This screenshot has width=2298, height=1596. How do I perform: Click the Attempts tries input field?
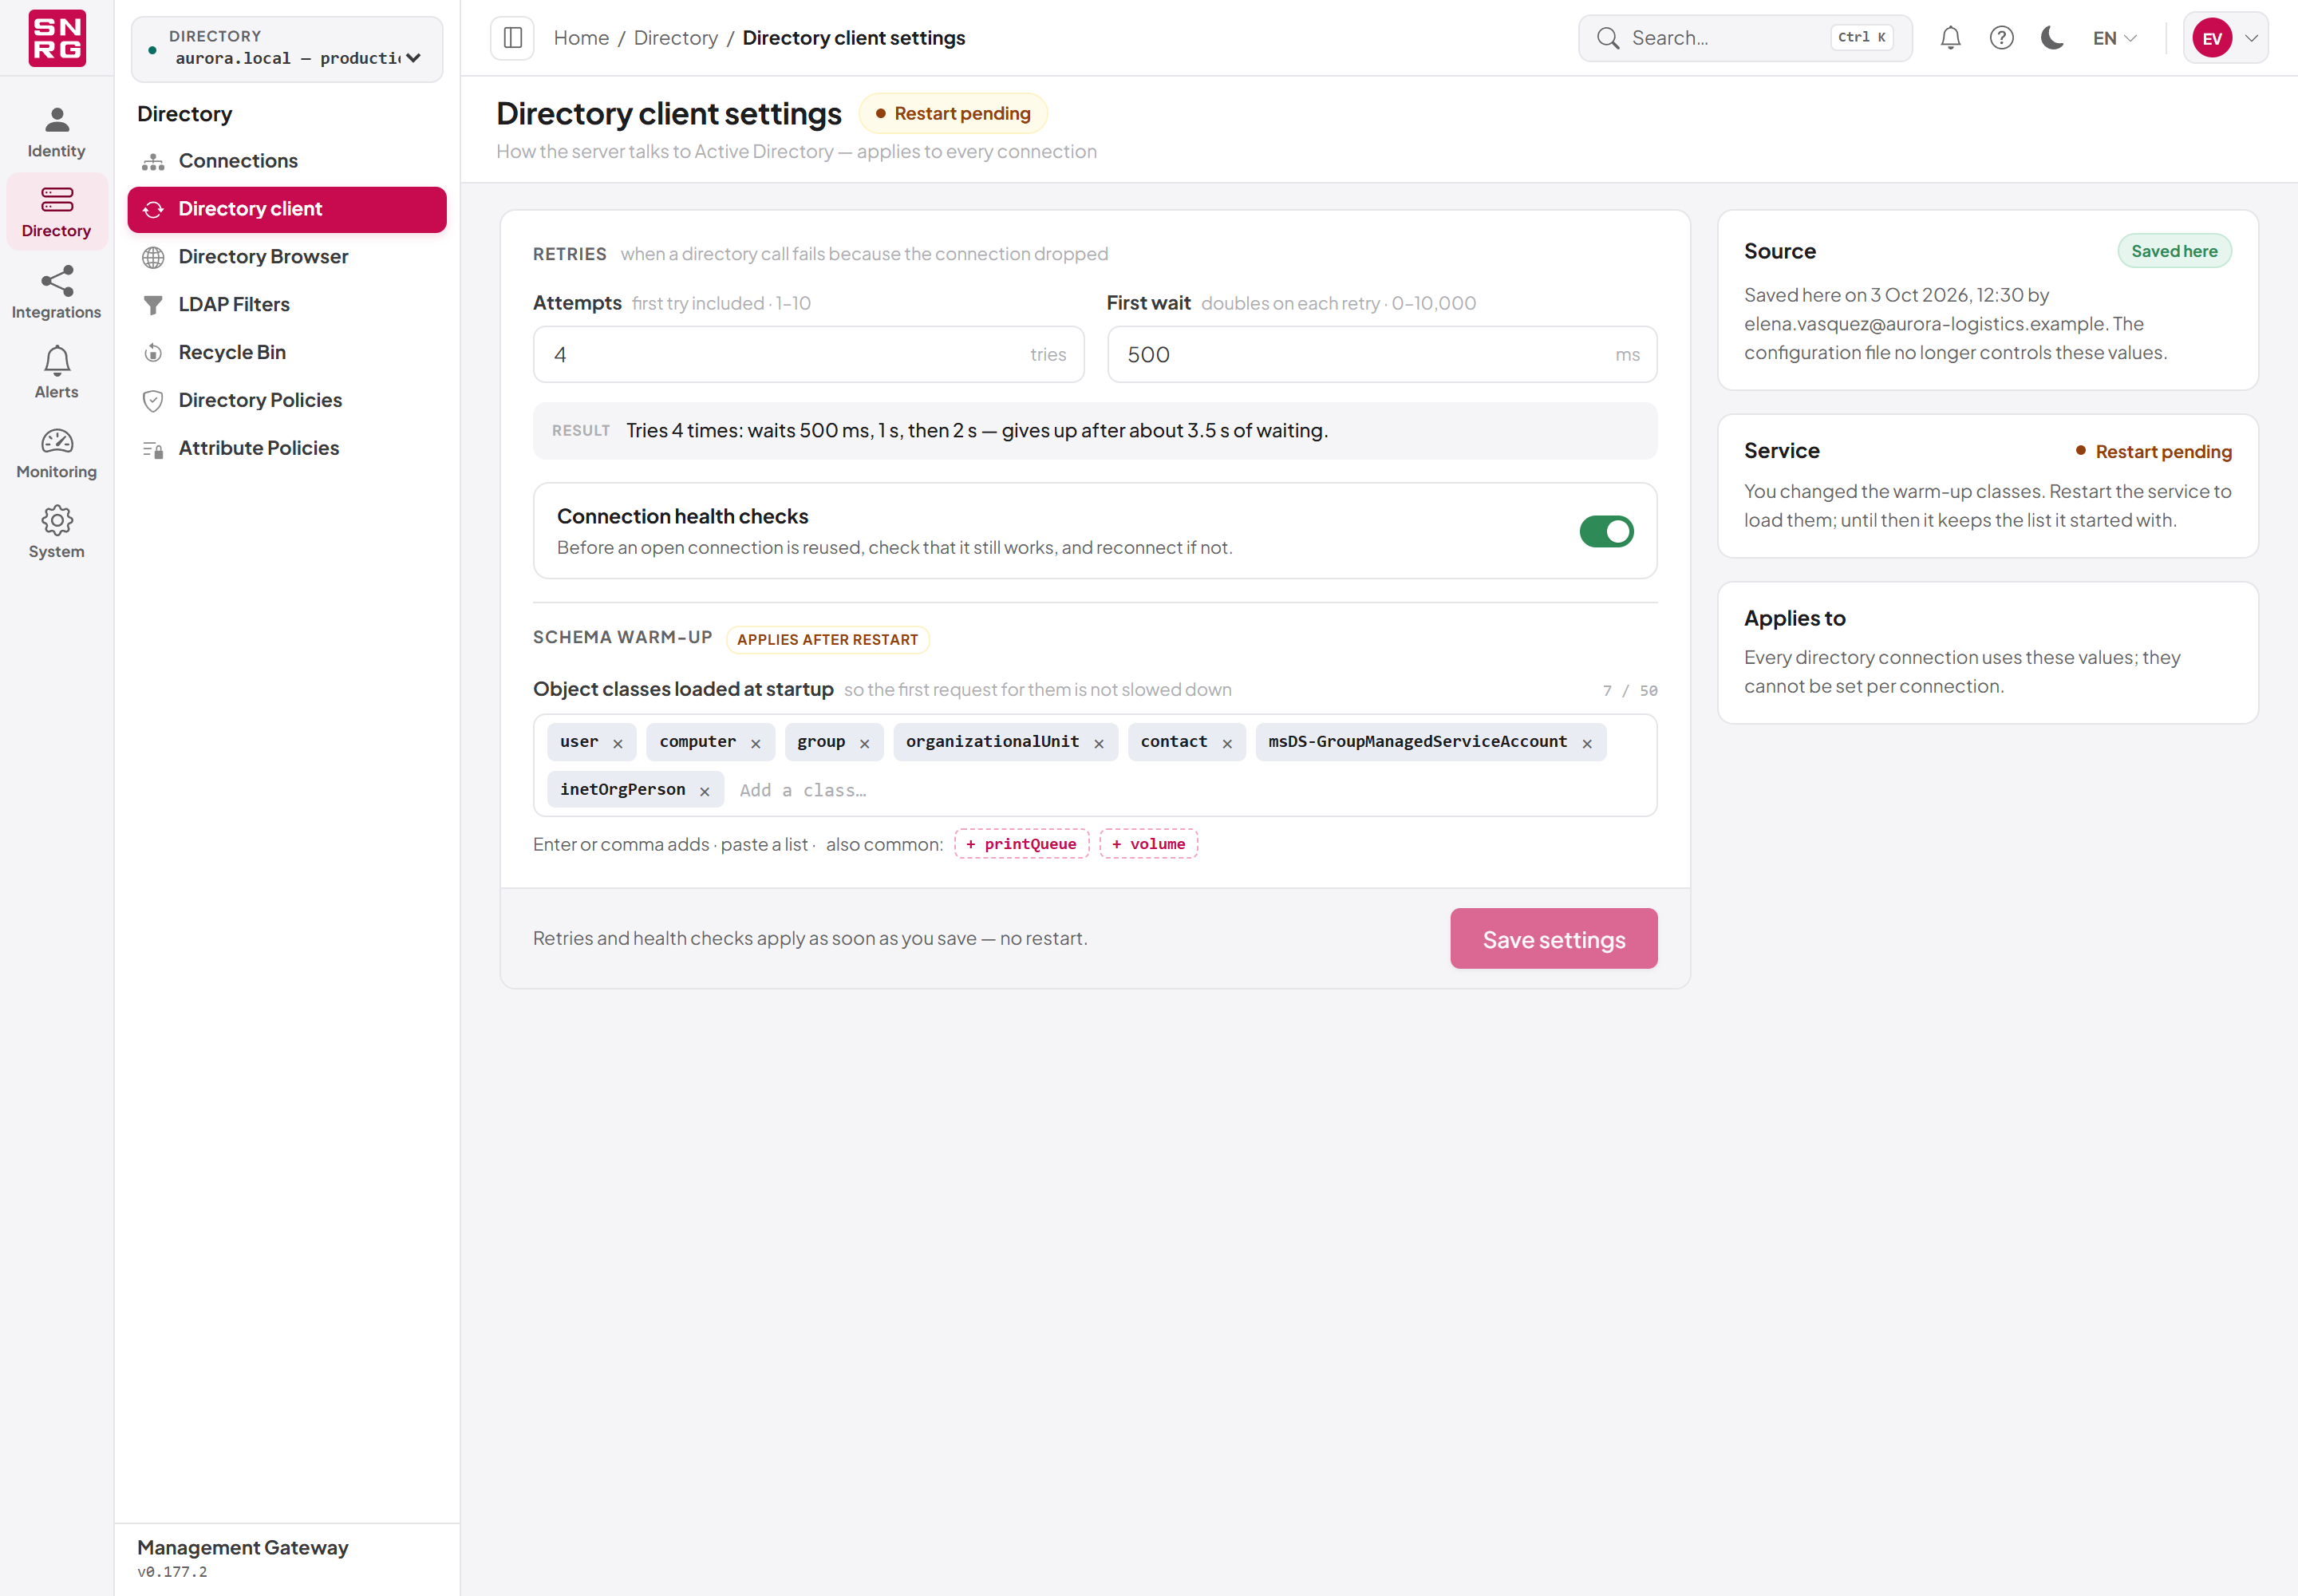pyautogui.click(x=808, y=354)
